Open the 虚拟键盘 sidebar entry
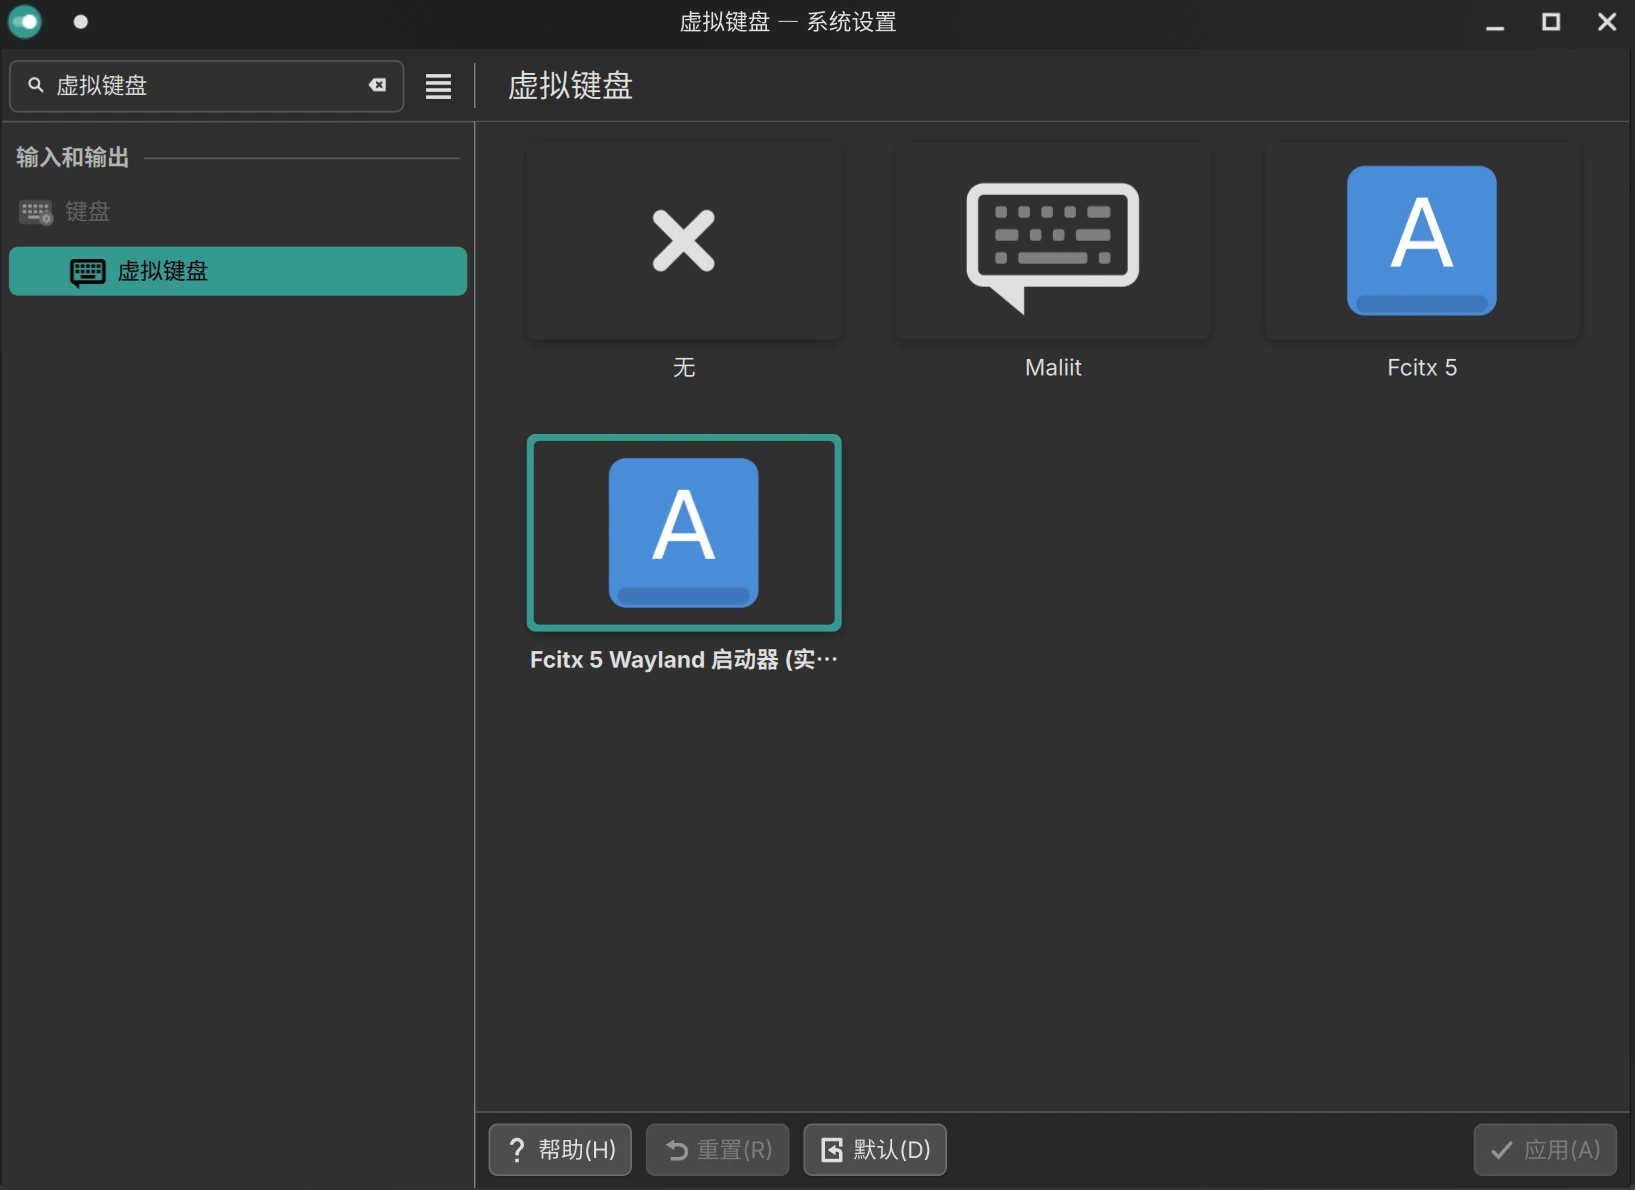This screenshot has height=1190, width=1635. (x=237, y=271)
